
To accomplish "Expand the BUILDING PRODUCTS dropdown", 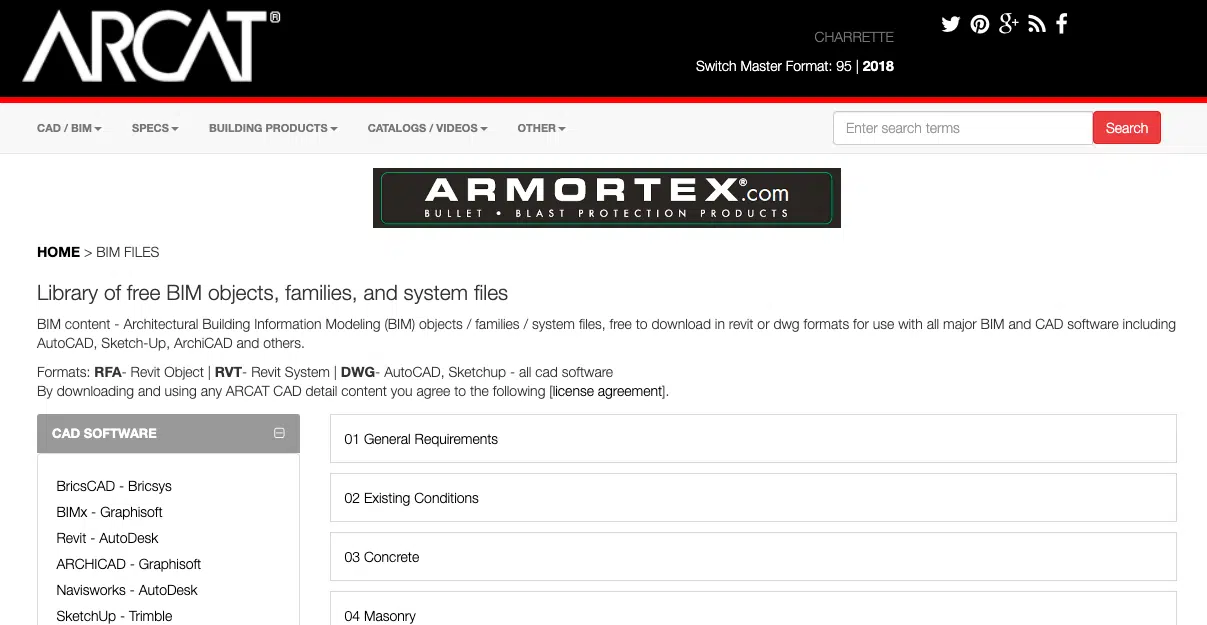I will click(272, 128).
